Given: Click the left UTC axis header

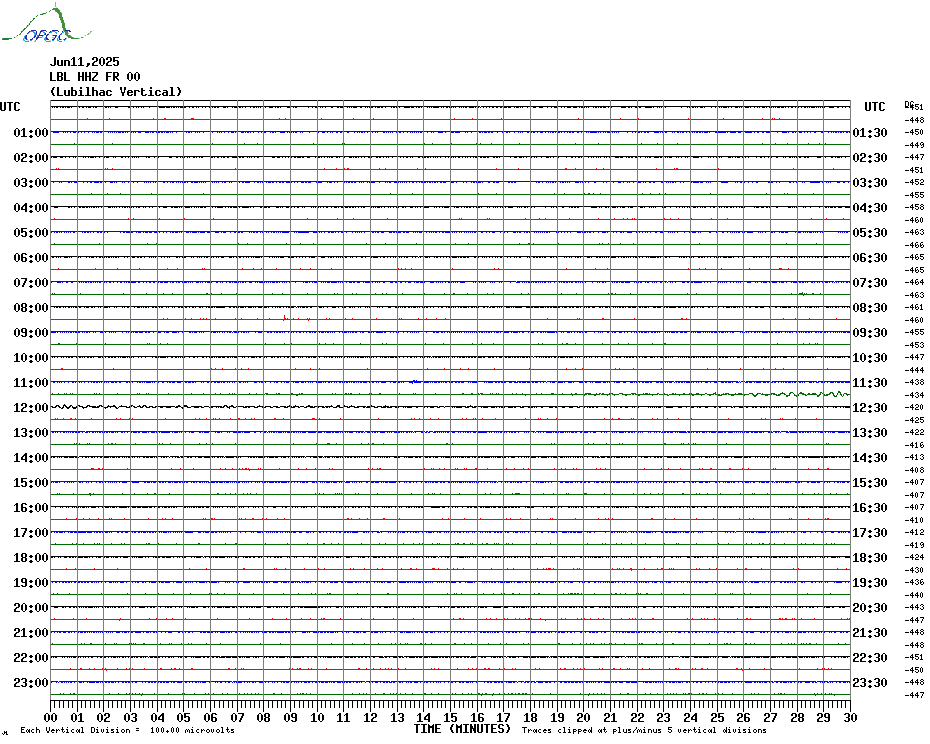Looking at the screenshot, I should point(10,107).
